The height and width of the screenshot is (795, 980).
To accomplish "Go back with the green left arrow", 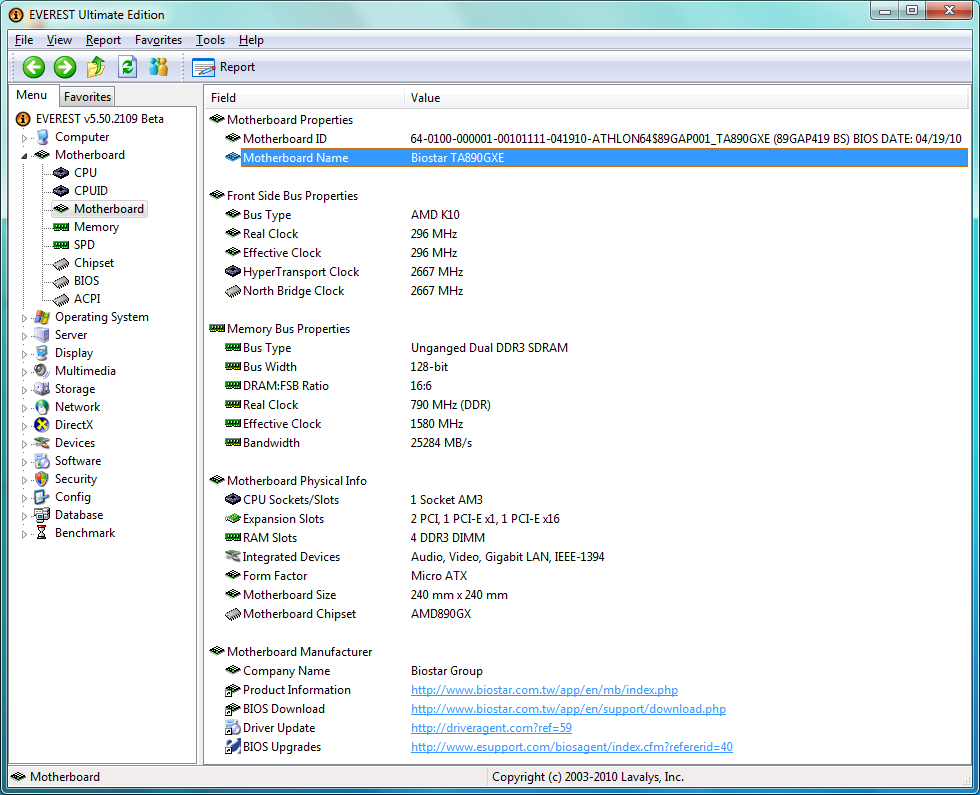I will click(34, 67).
